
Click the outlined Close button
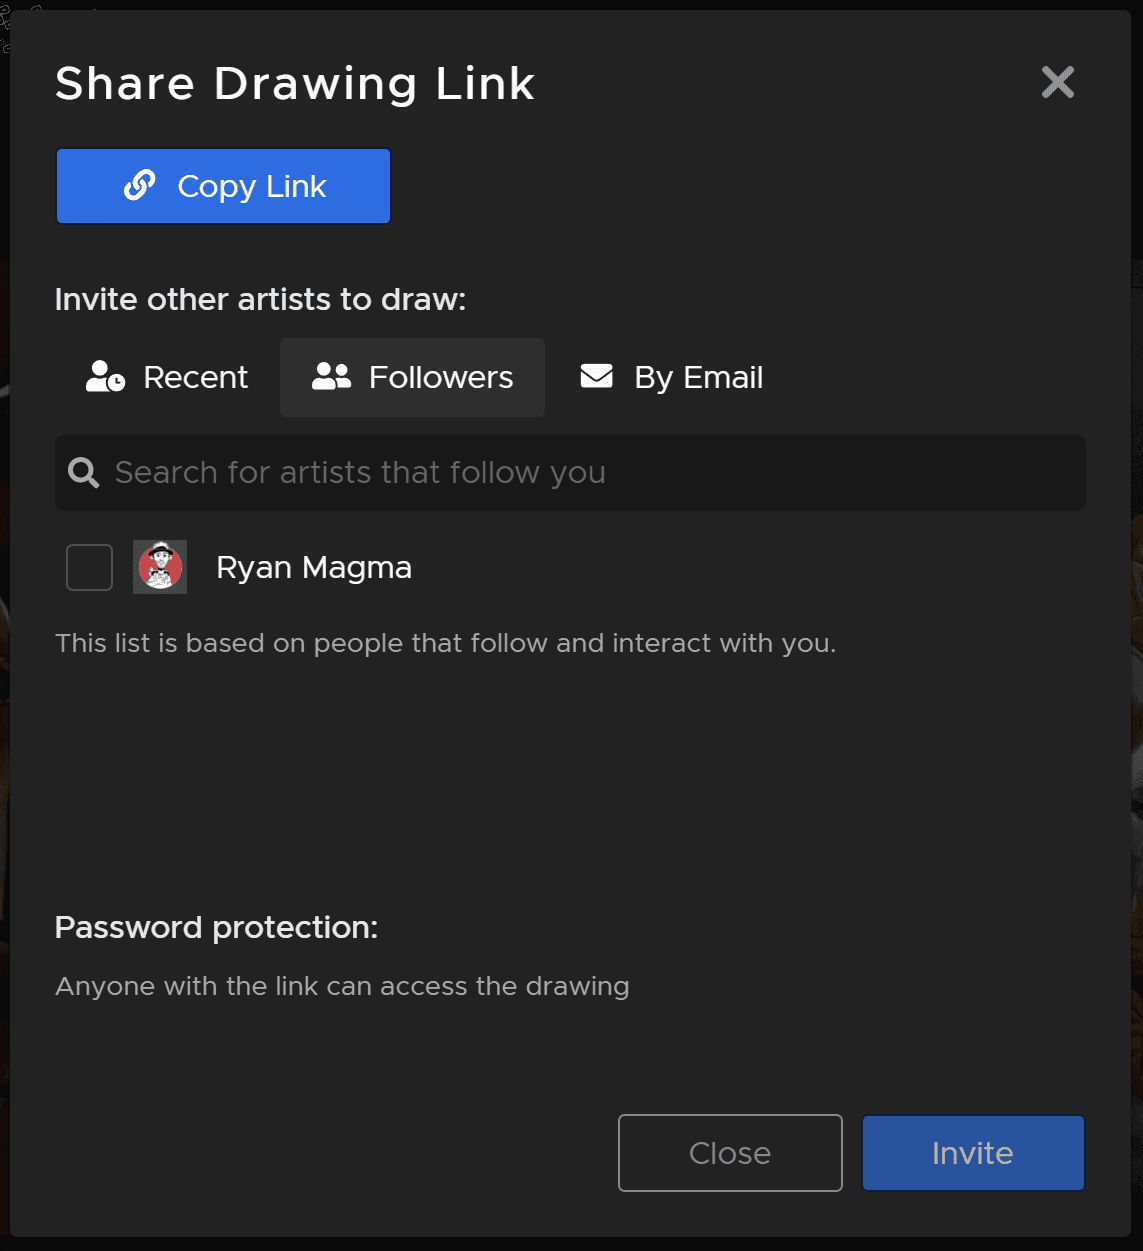point(730,1153)
